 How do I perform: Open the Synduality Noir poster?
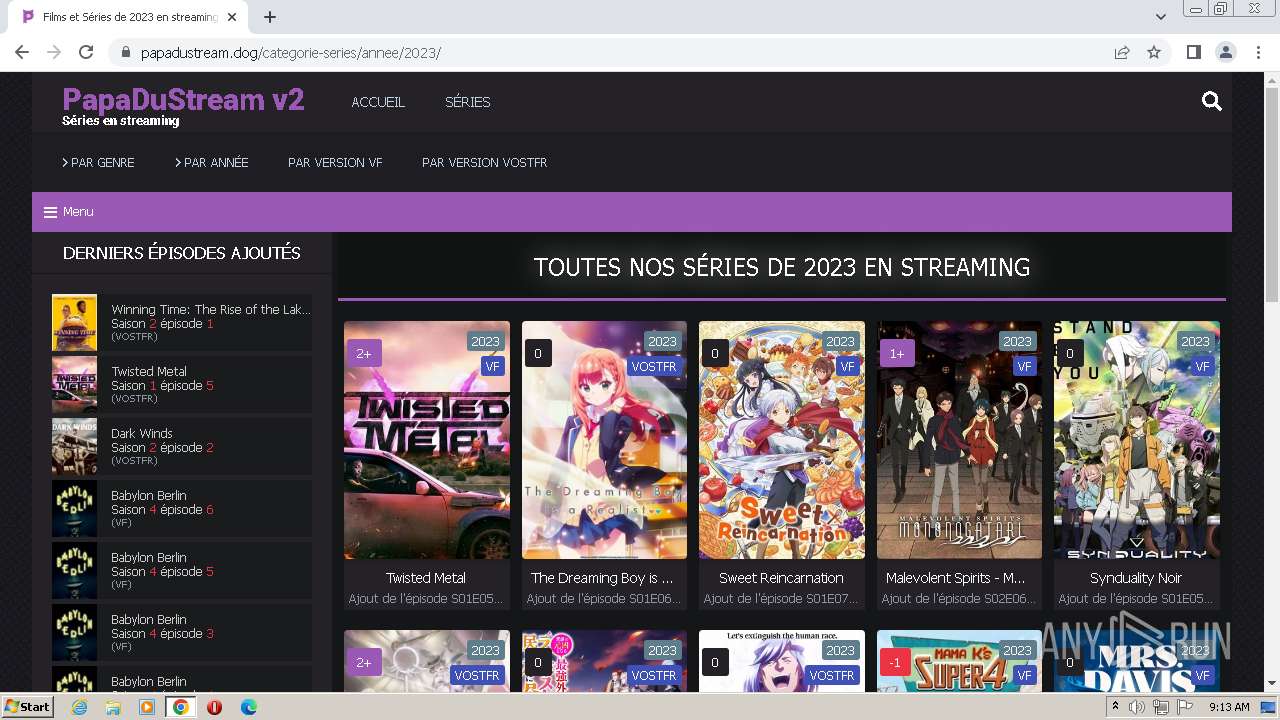point(1137,439)
